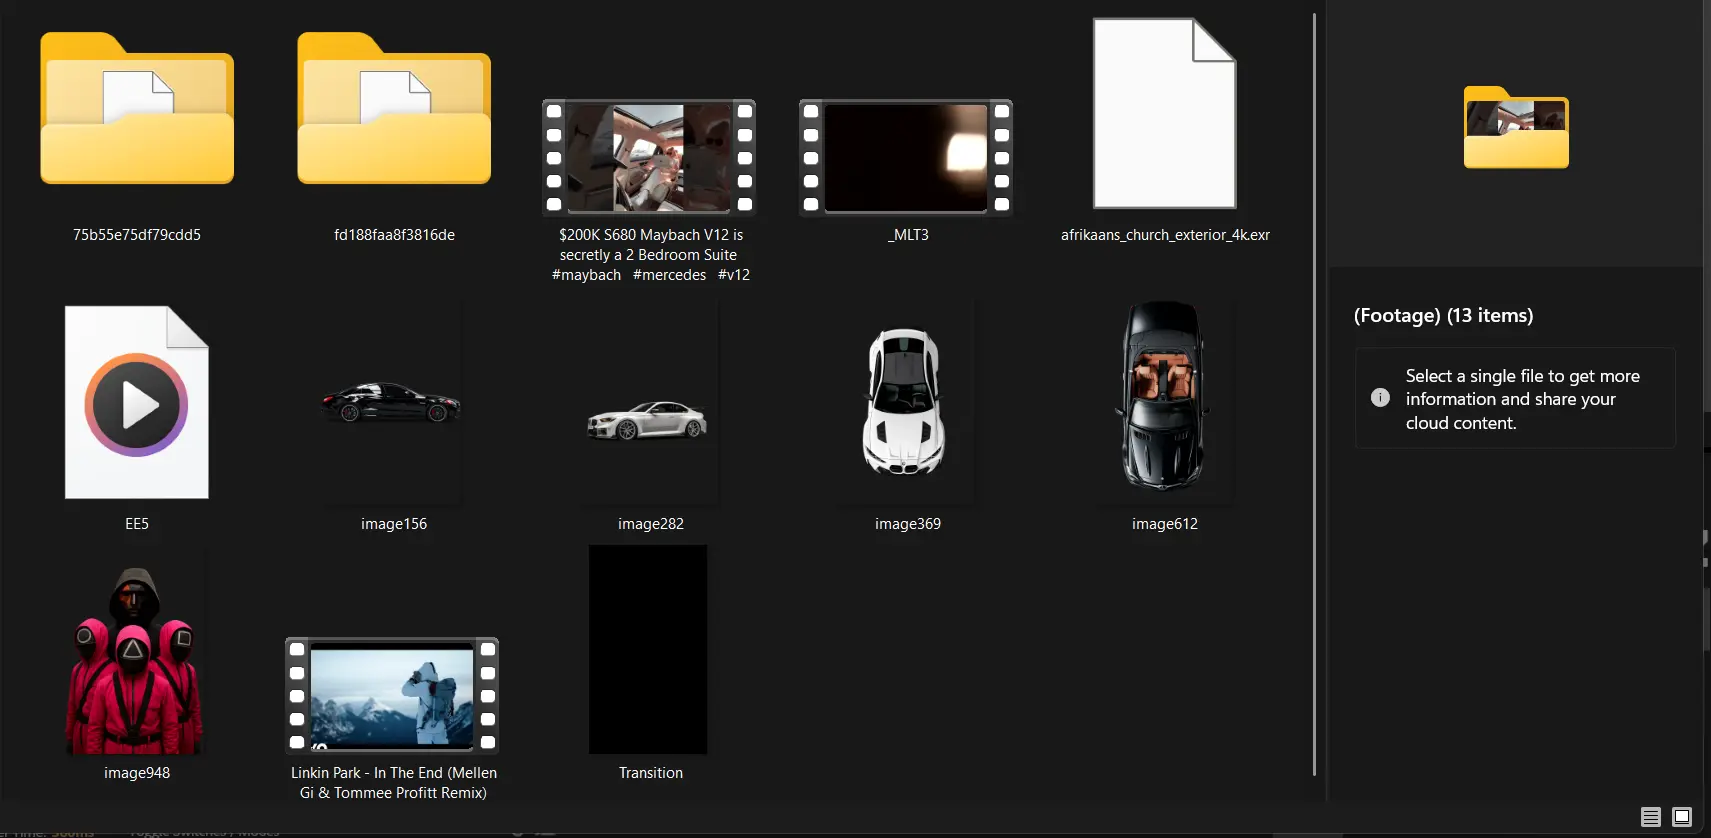Select image369 white car top view
This screenshot has width=1711, height=838.
(x=905, y=403)
